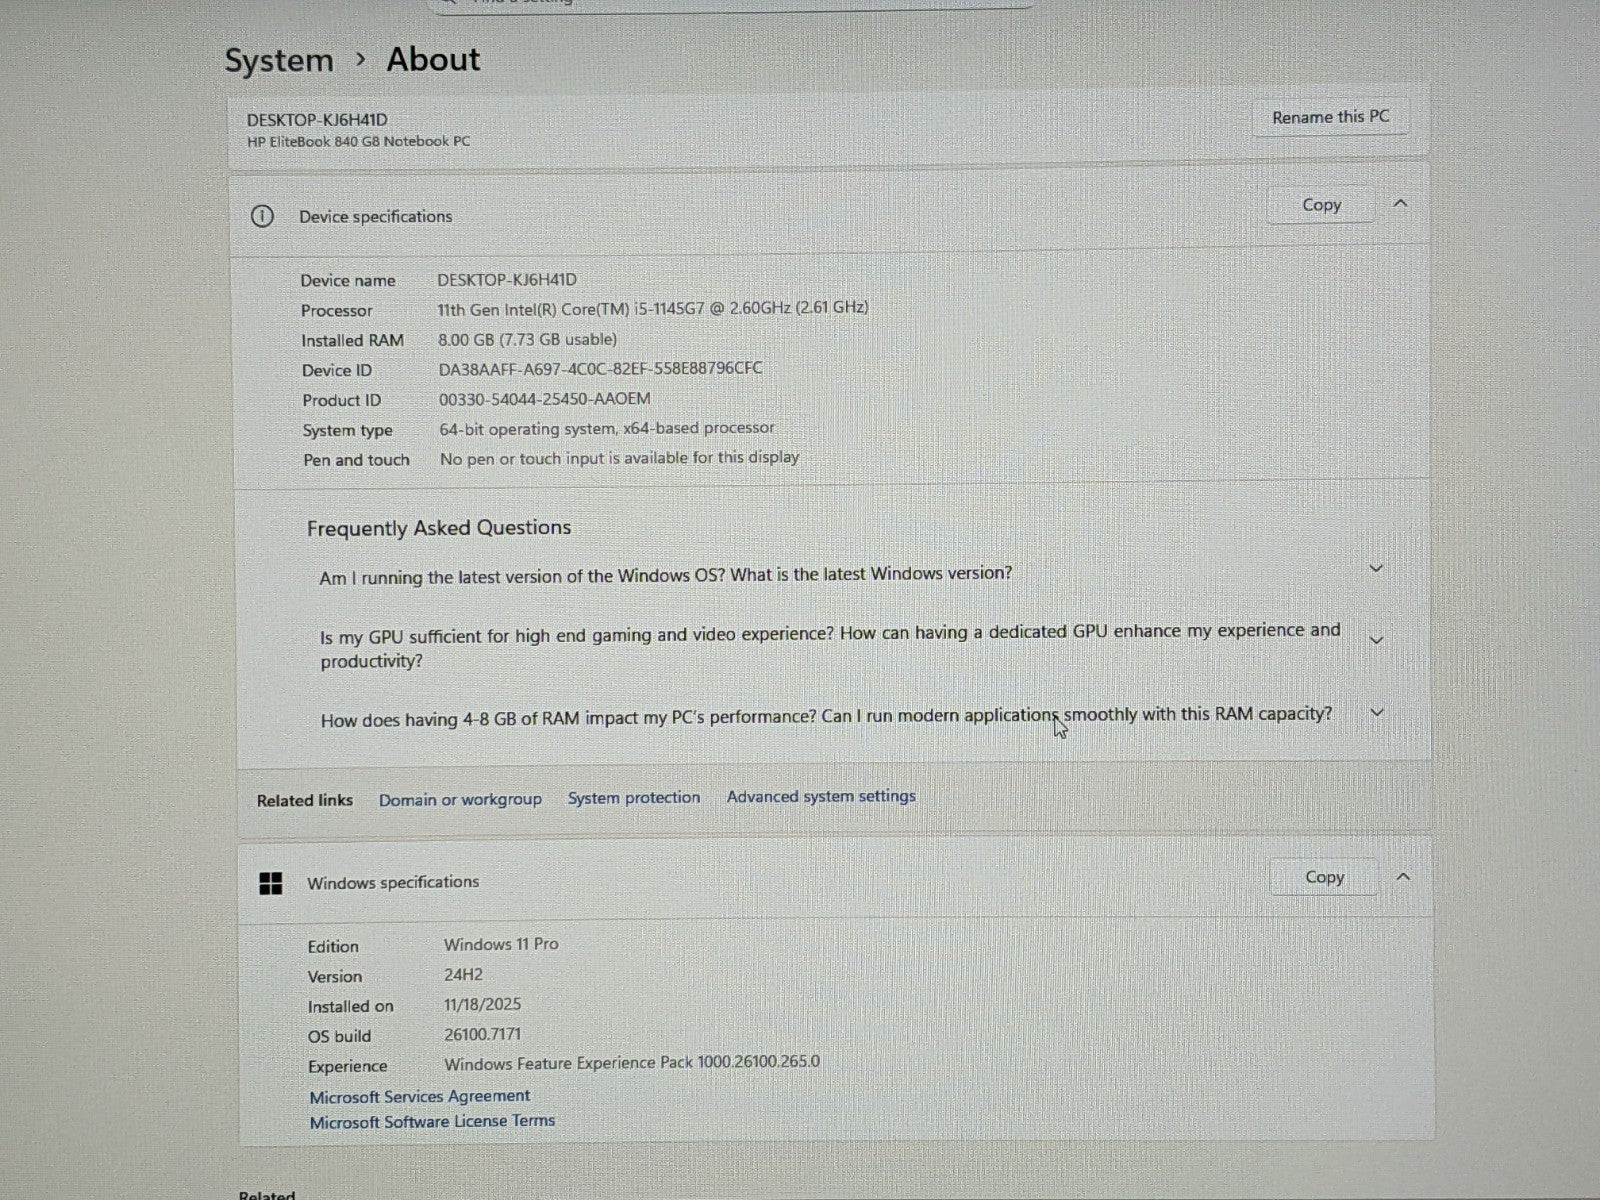
Task: Click the Processor value text
Action: 652,308
